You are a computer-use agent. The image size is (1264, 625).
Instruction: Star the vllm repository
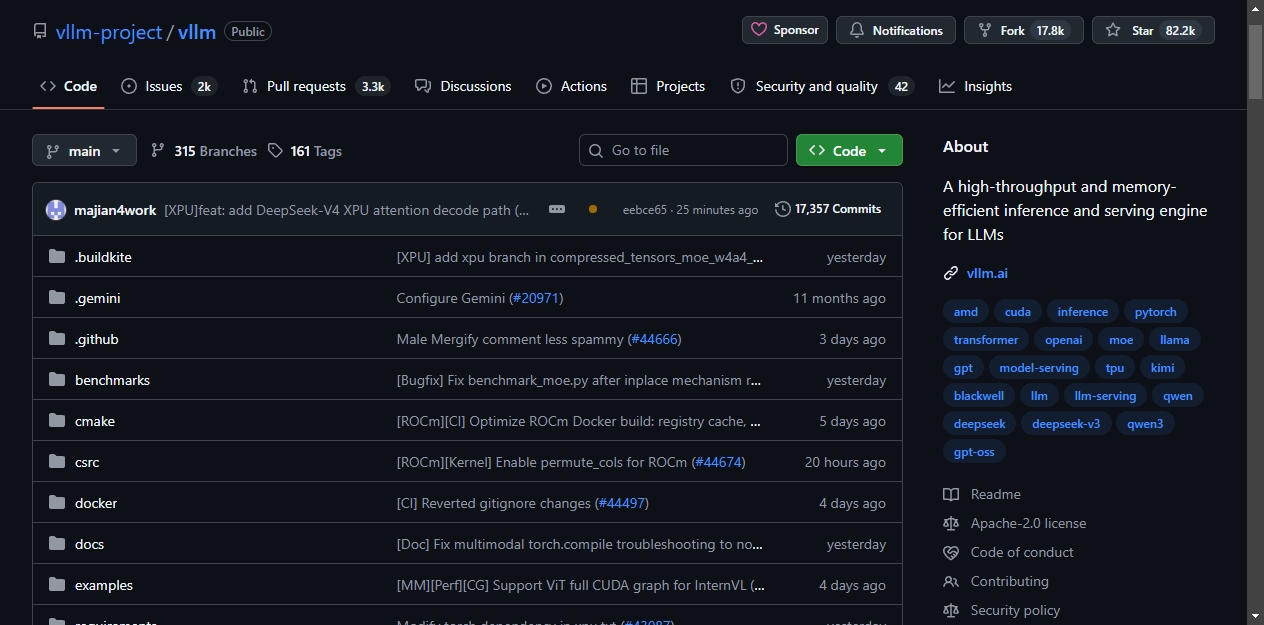tap(1153, 30)
